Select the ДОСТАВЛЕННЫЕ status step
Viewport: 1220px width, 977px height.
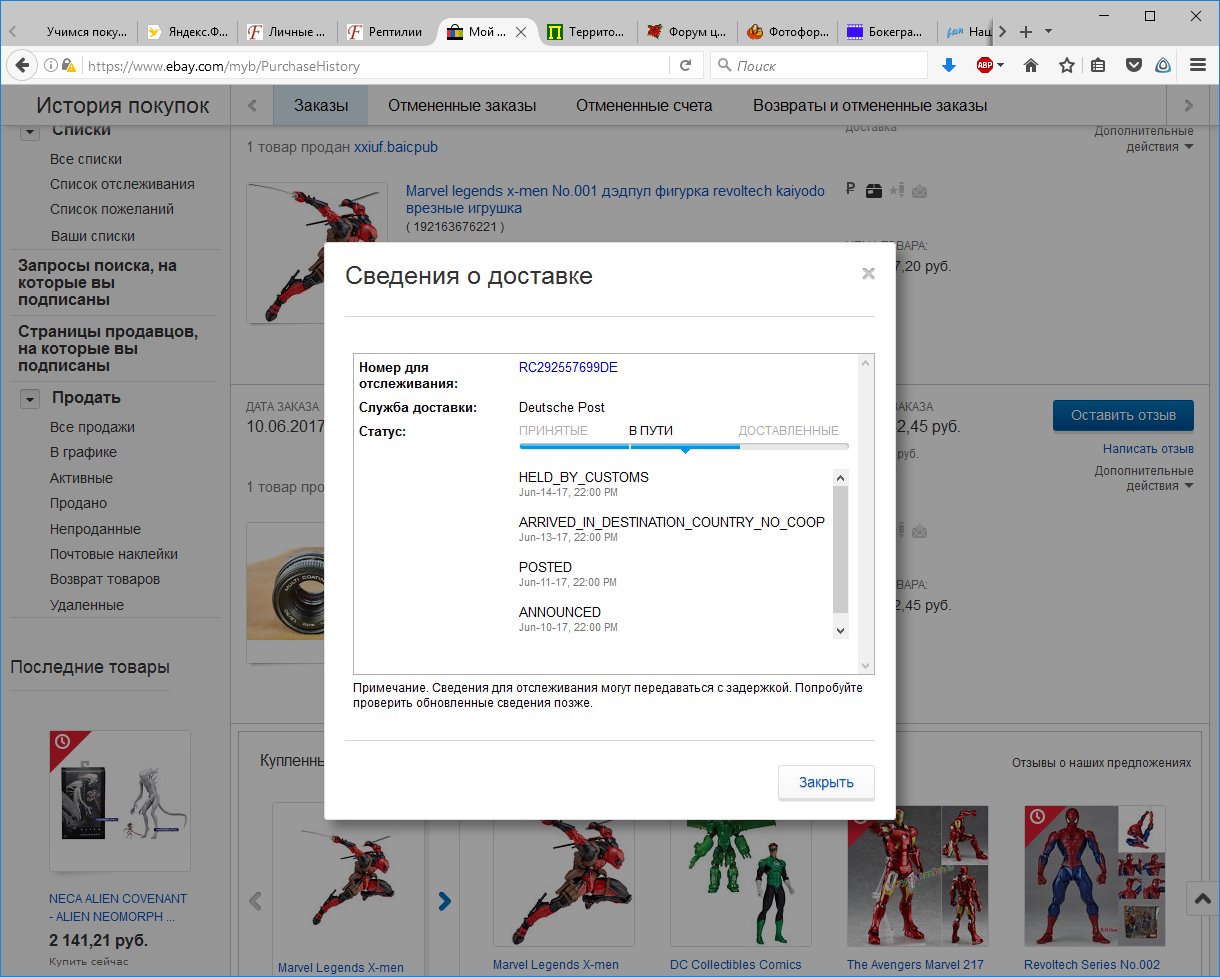(x=788, y=431)
